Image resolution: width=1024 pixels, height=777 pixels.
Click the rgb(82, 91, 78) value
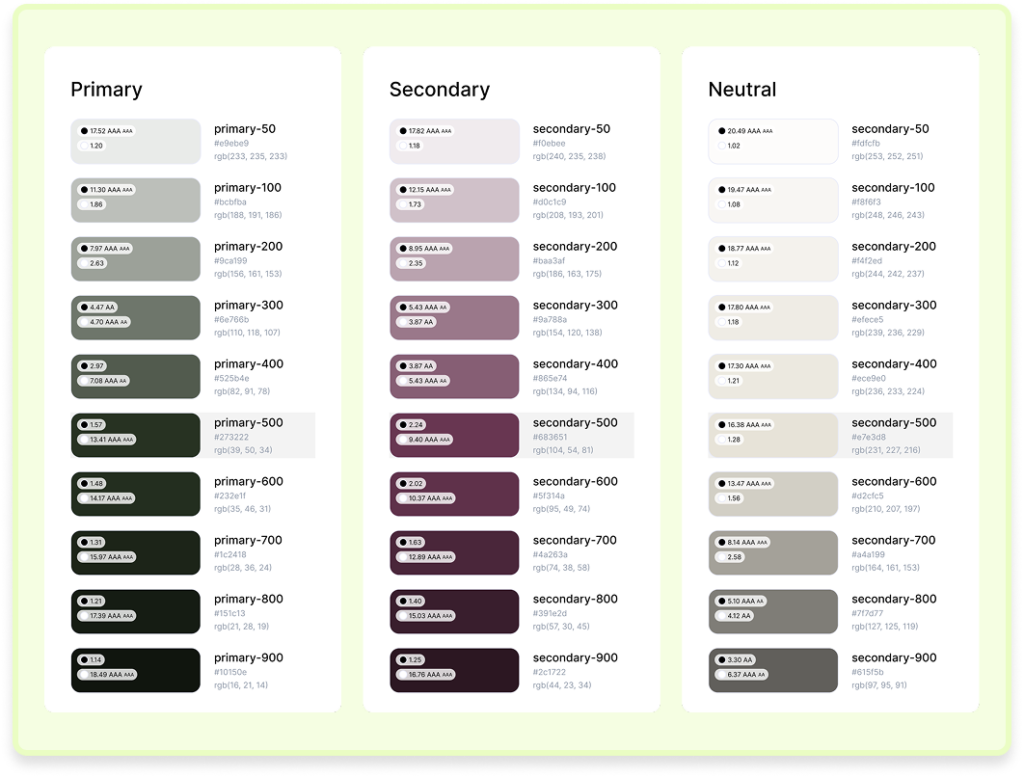[242, 391]
